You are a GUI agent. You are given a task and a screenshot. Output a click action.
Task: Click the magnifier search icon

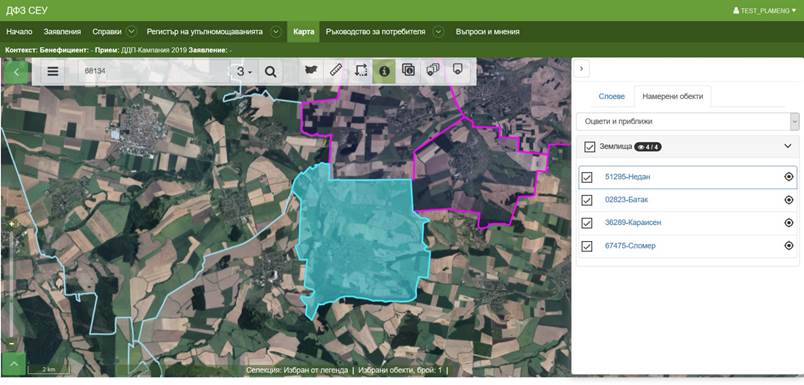pos(270,71)
